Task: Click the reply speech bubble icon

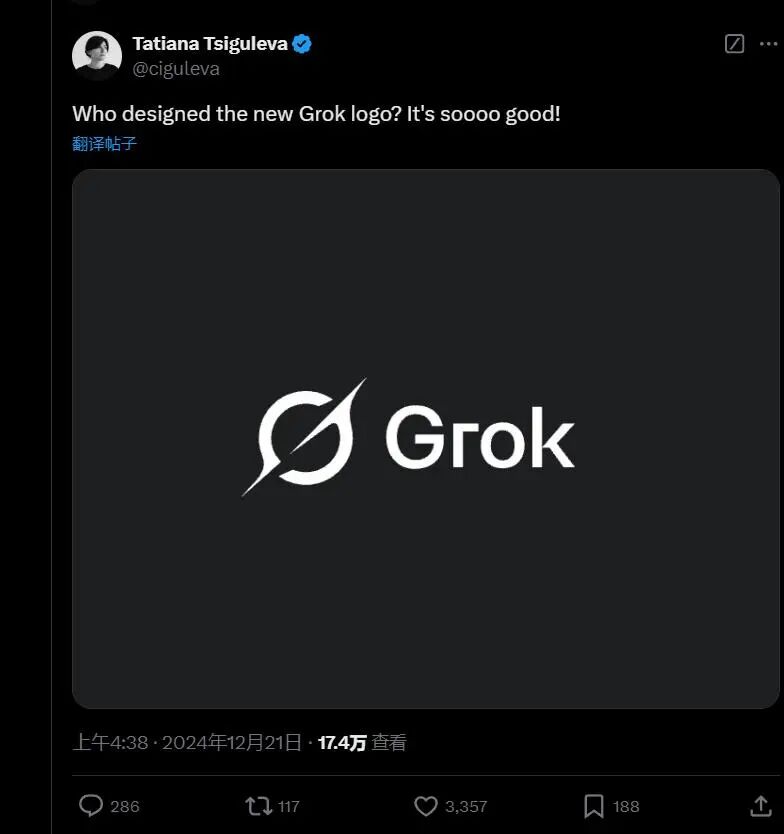Action: click(x=91, y=806)
